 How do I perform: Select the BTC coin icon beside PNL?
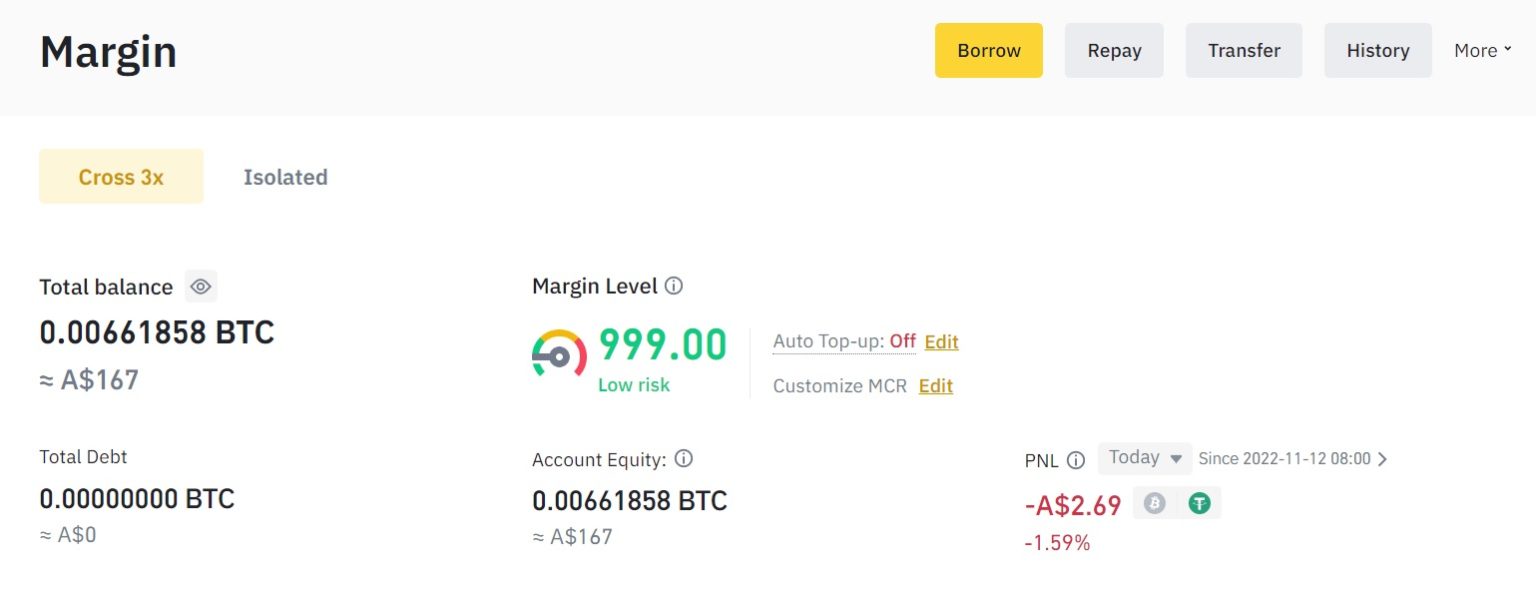[x=1157, y=503]
